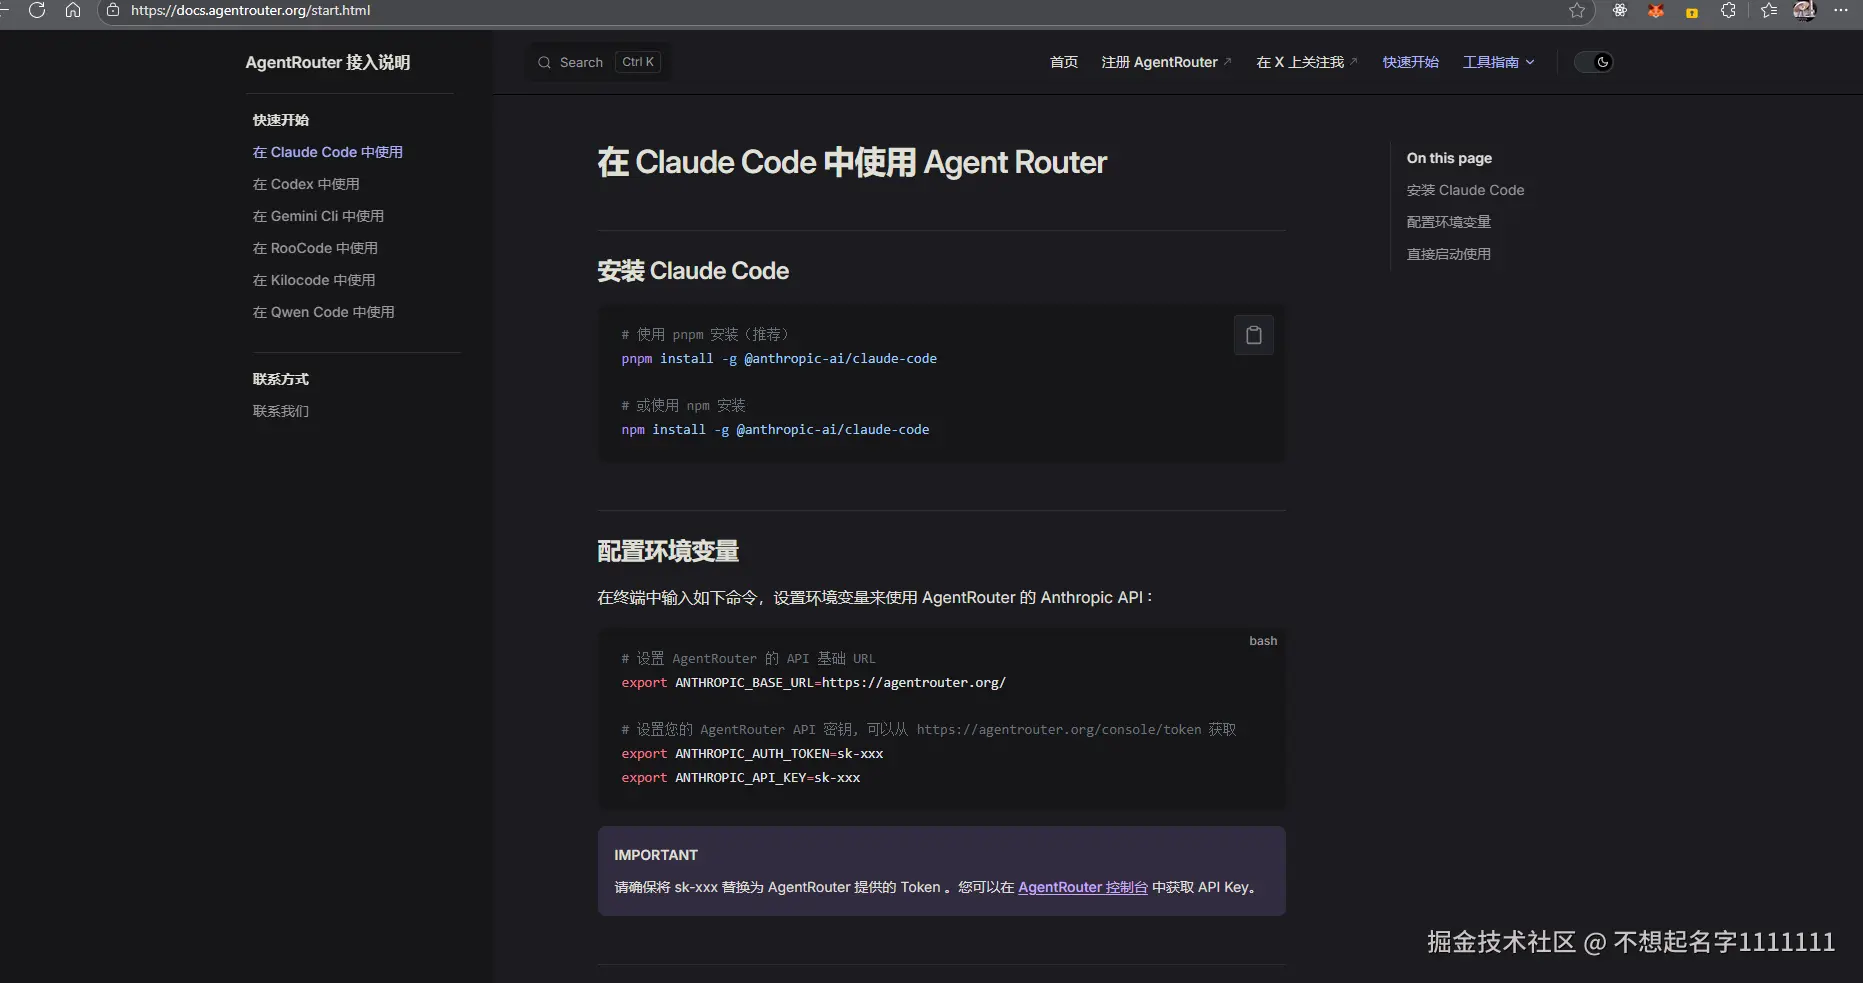This screenshot has width=1863, height=983.
Task: Click the 联系方式 sidebar section header
Action: tap(281, 379)
